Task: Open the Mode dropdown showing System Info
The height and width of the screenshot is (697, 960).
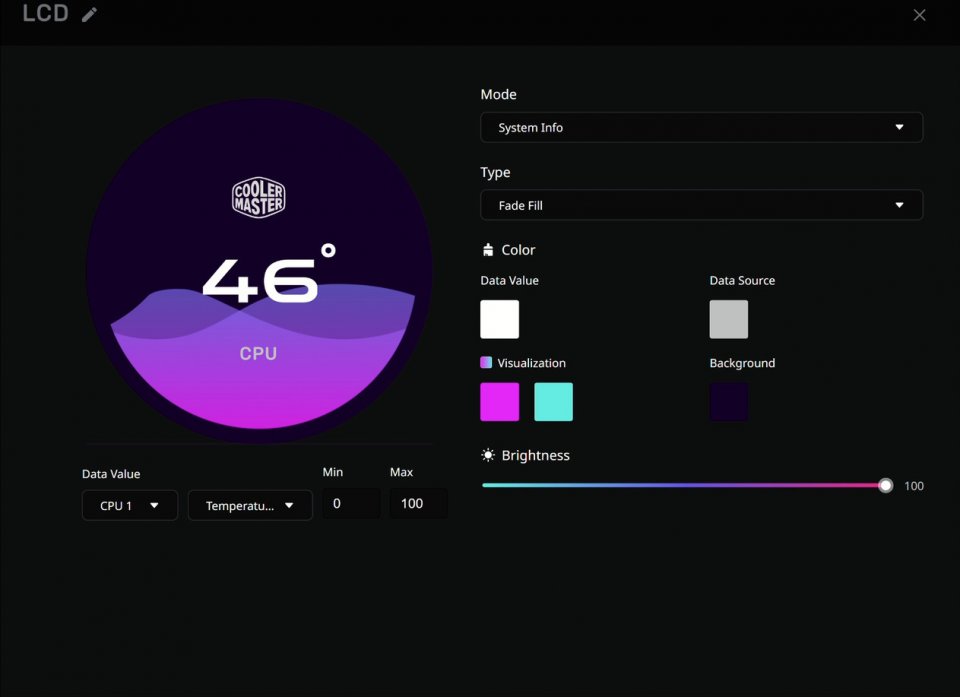Action: click(701, 128)
